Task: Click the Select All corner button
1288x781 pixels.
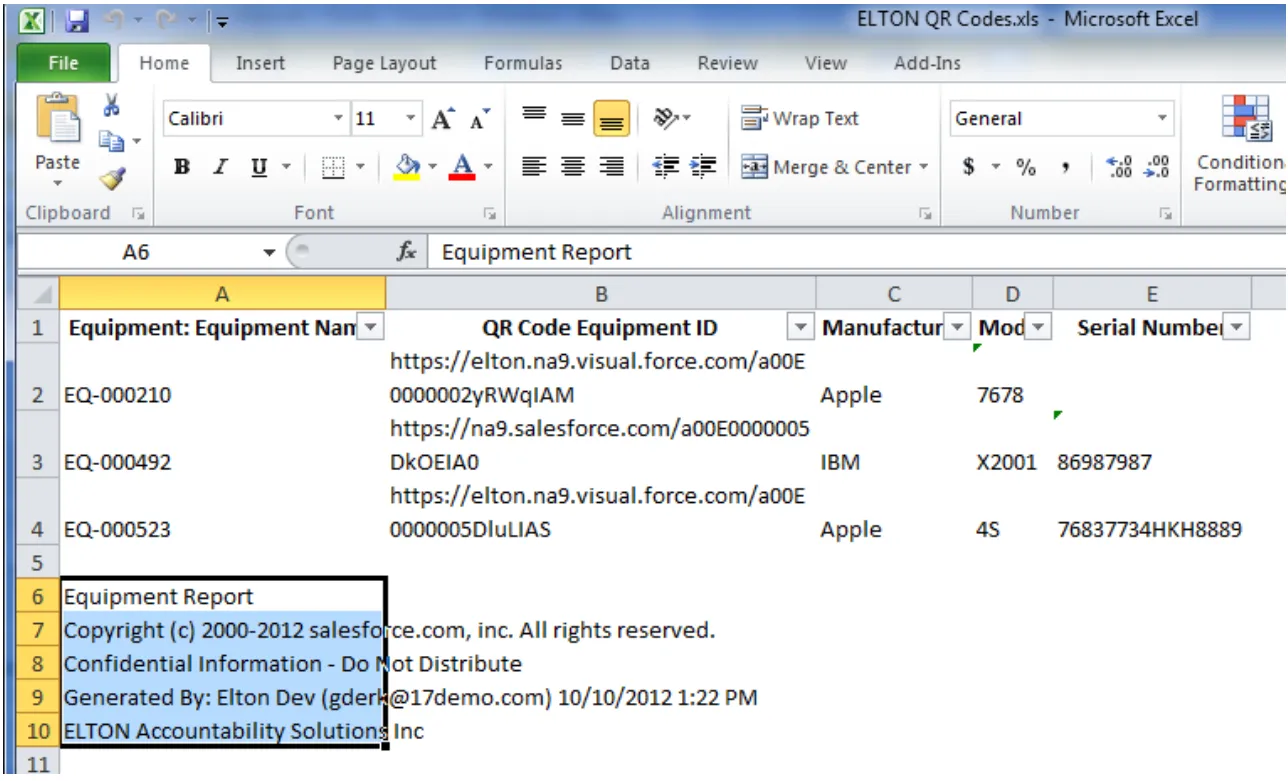Action: pyautogui.click(x=39, y=294)
